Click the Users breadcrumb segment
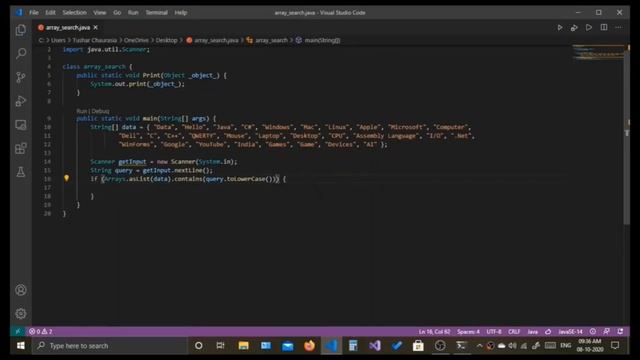Image resolution: width=640 pixels, height=360 pixels. point(58,40)
